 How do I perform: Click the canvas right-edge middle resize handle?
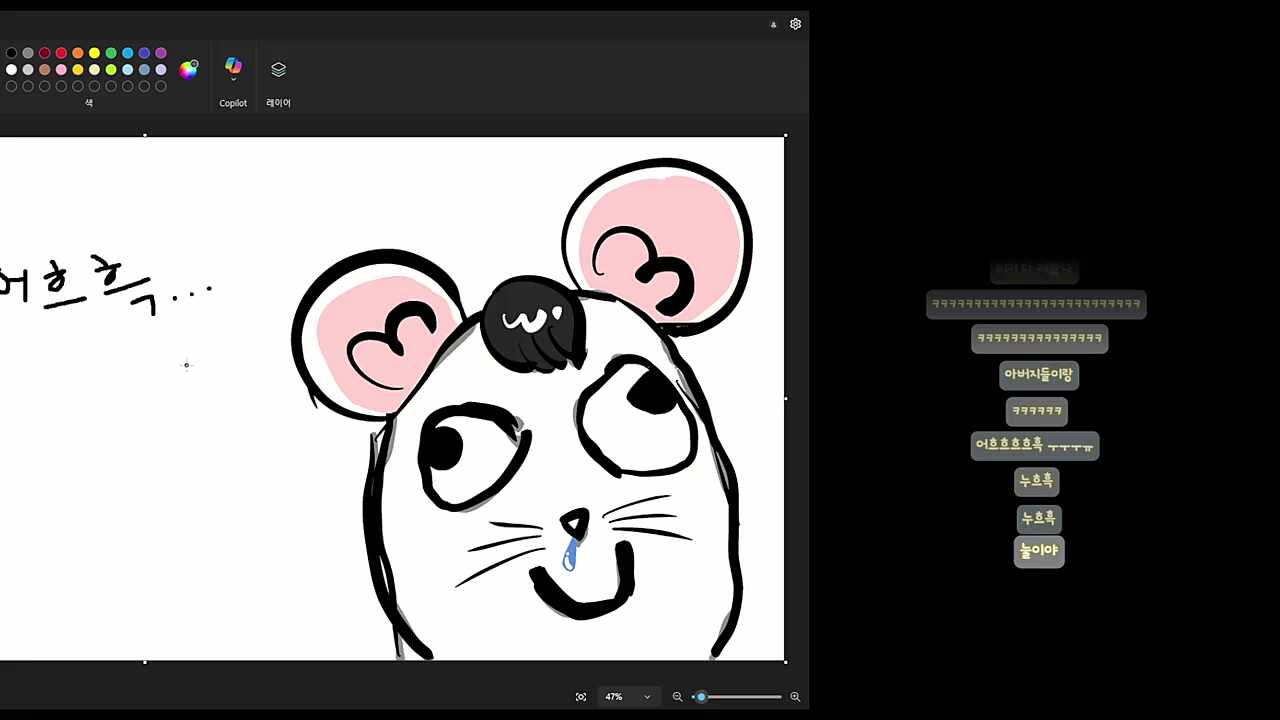pos(785,398)
